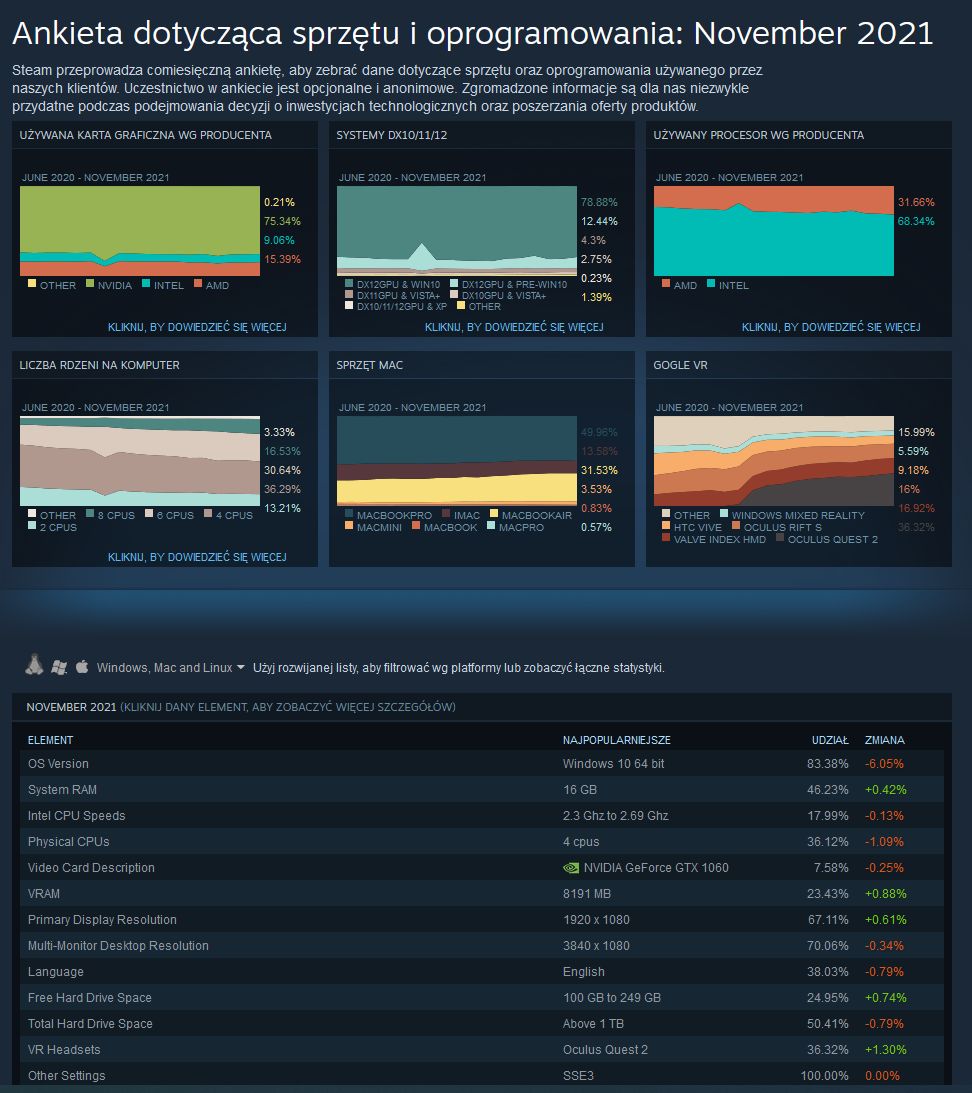Viewport: 972px width, 1093px height.
Task: Click the DX12GPU & WIN10 legend swatch
Action: pyautogui.click(x=349, y=283)
